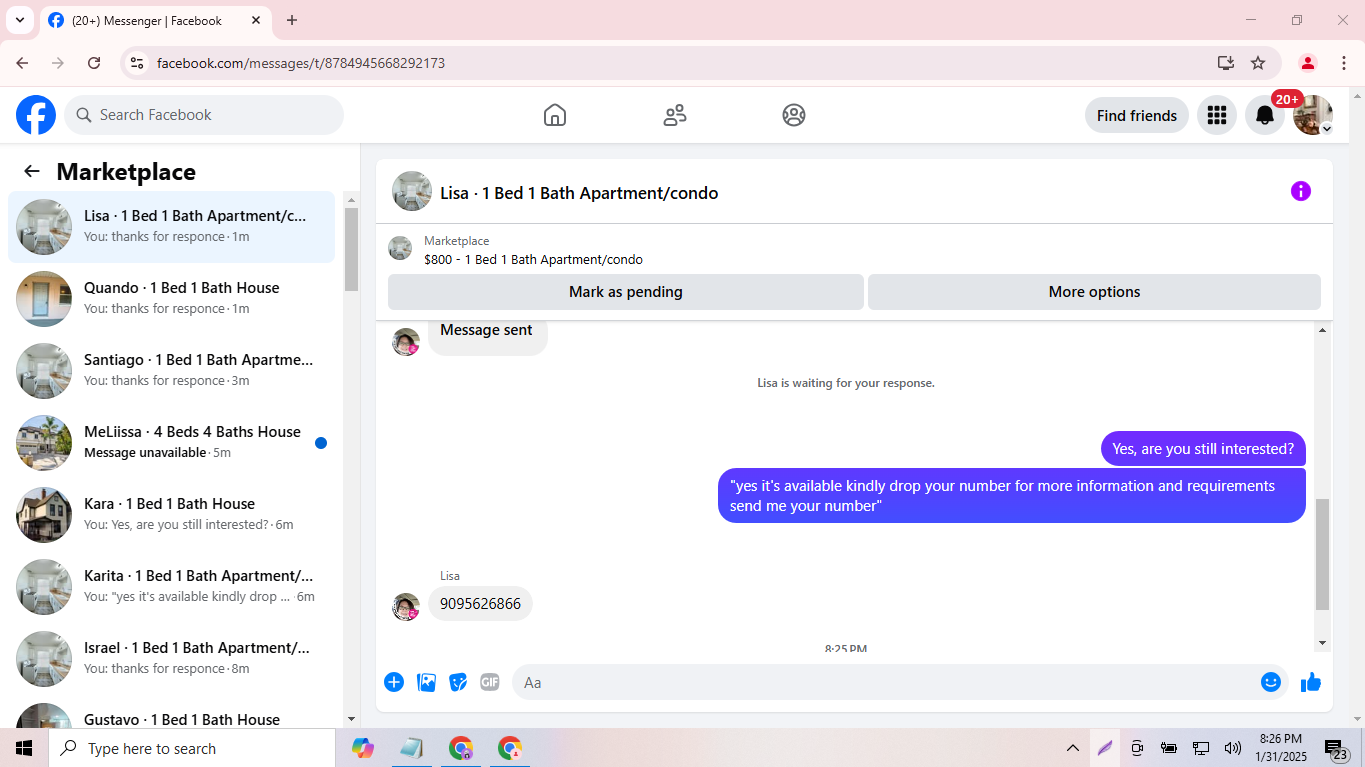Click the Search Facebook field
Image resolution: width=1365 pixels, height=767 pixels.
tap(204, 115)
